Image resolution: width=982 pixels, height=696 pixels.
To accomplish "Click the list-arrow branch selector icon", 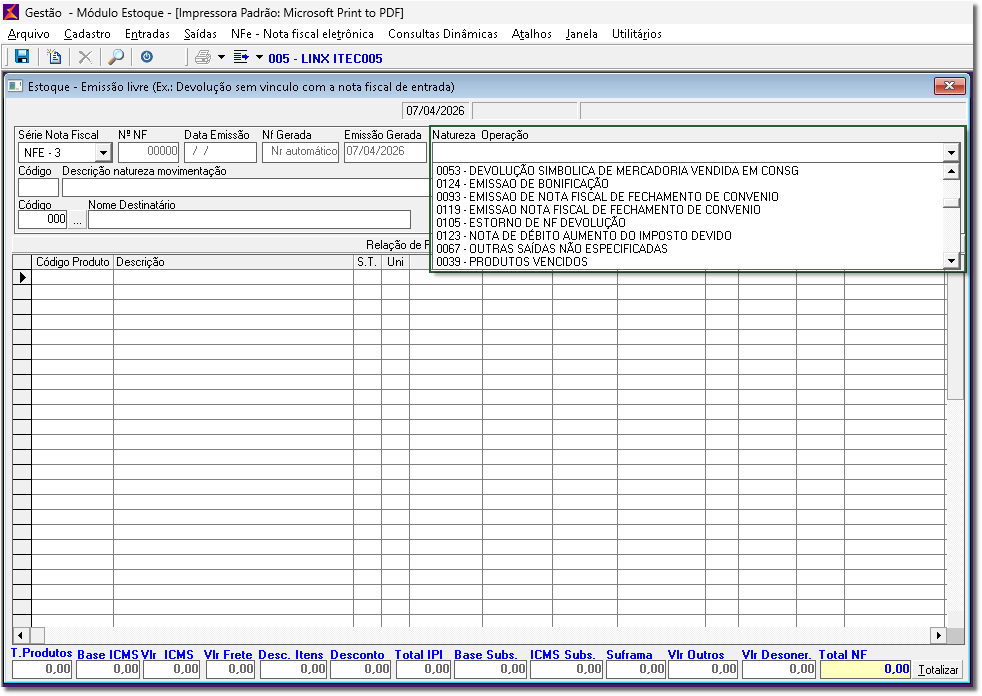I will tap(241, 58).
